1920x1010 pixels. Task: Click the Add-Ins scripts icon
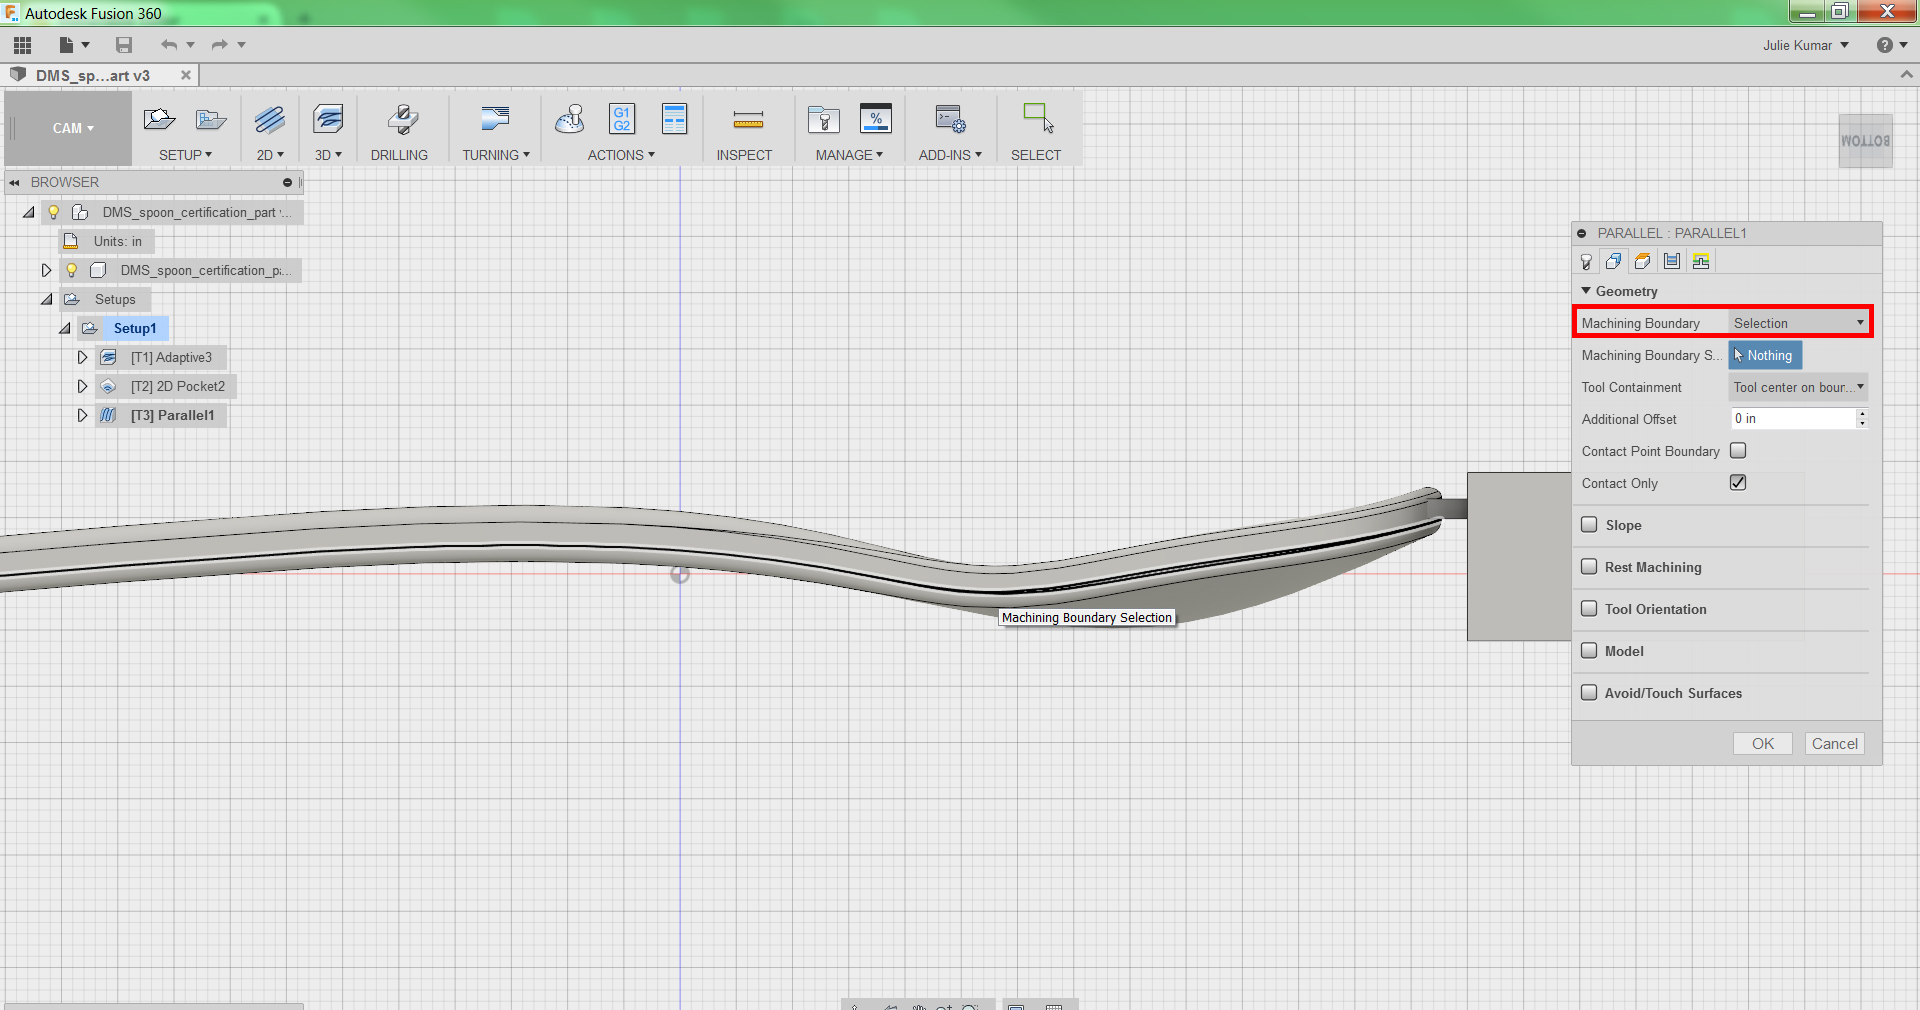pyautogui.click(x=950, y=120)
